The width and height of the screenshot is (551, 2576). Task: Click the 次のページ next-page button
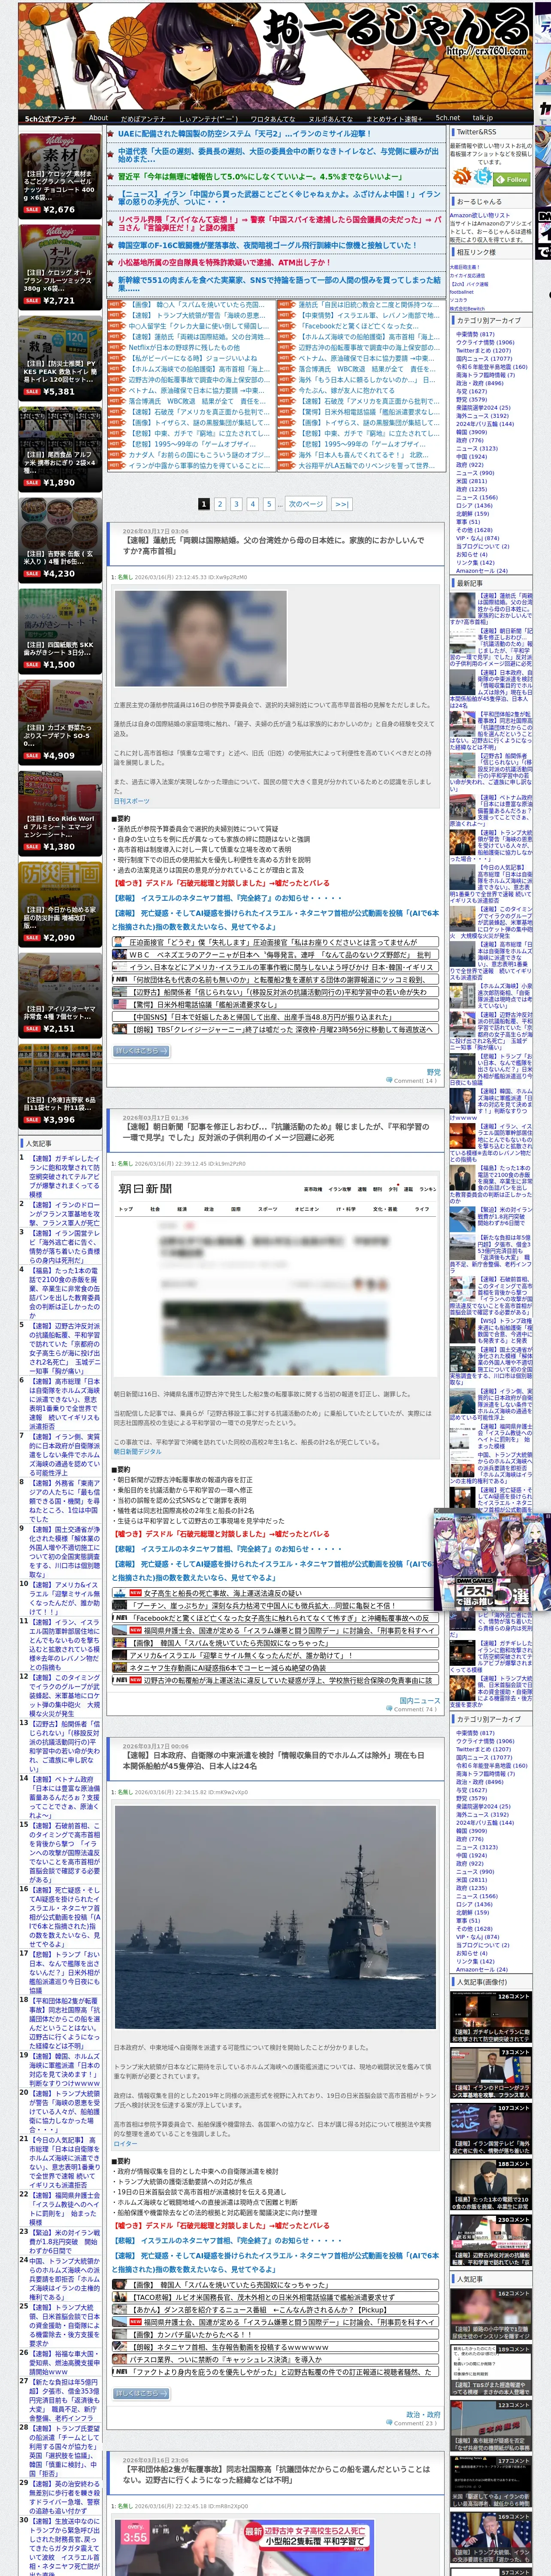306,504
